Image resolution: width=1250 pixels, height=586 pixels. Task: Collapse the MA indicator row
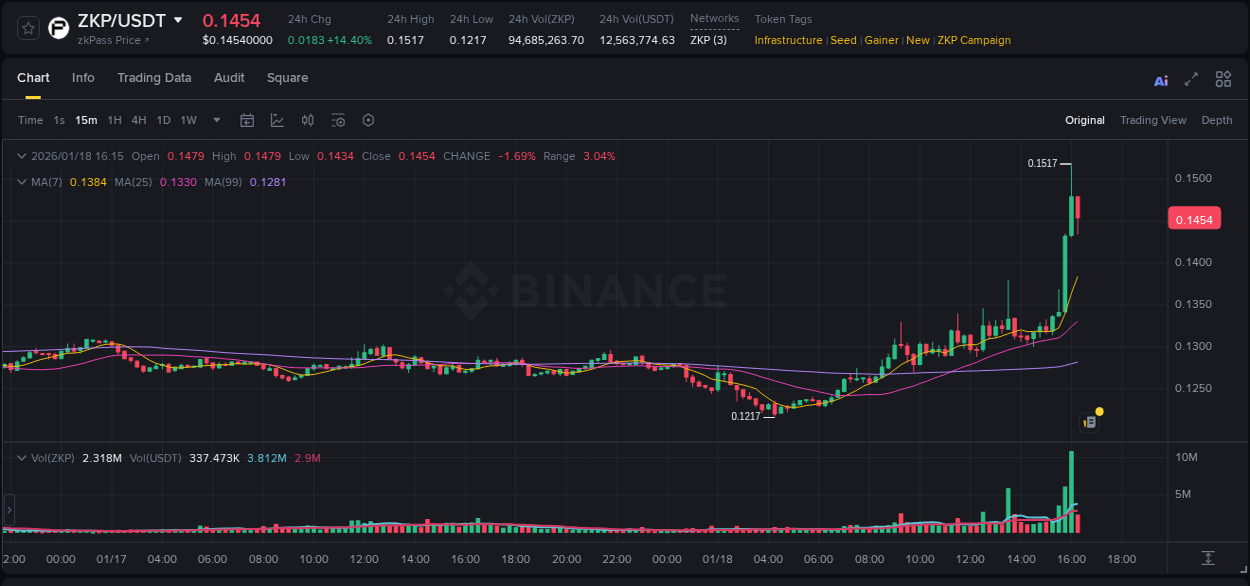22,182
